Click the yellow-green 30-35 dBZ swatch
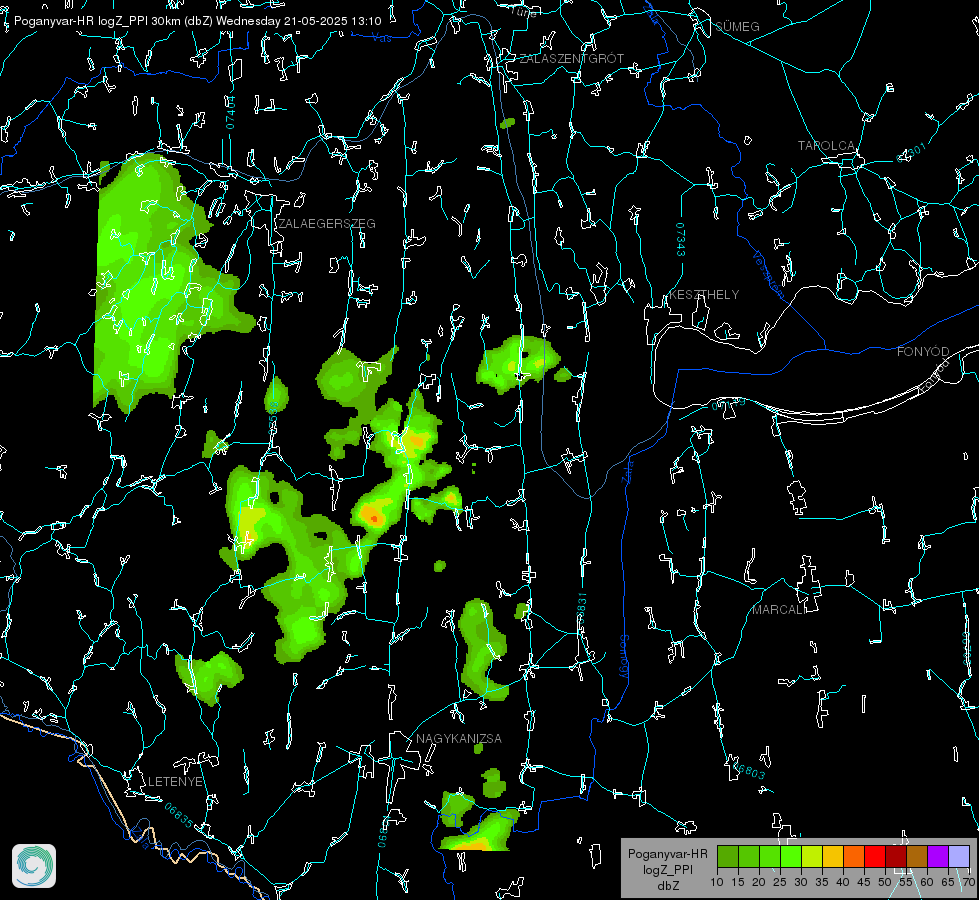The height and width of the screenshot is (900, 979). [x=812, y=856]
